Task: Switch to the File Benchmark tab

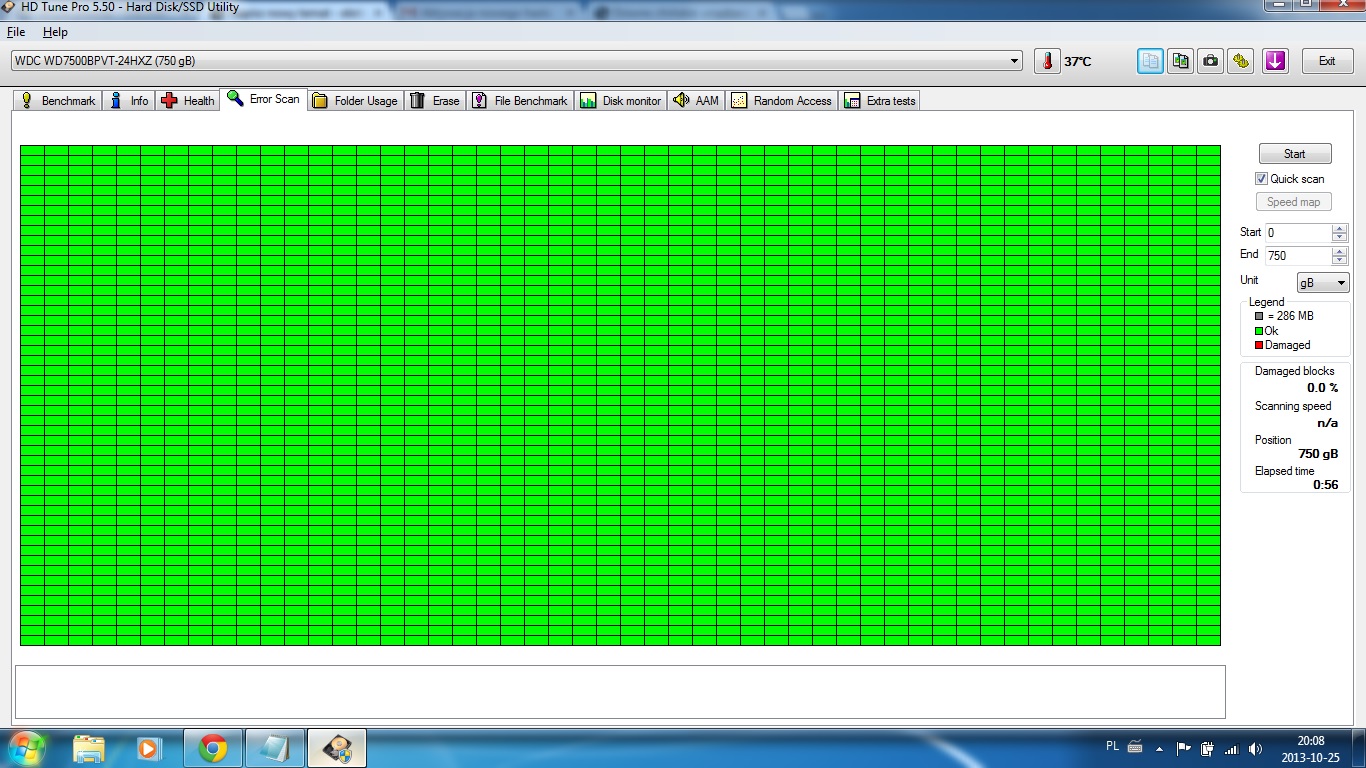Action: tap(520, 101)
